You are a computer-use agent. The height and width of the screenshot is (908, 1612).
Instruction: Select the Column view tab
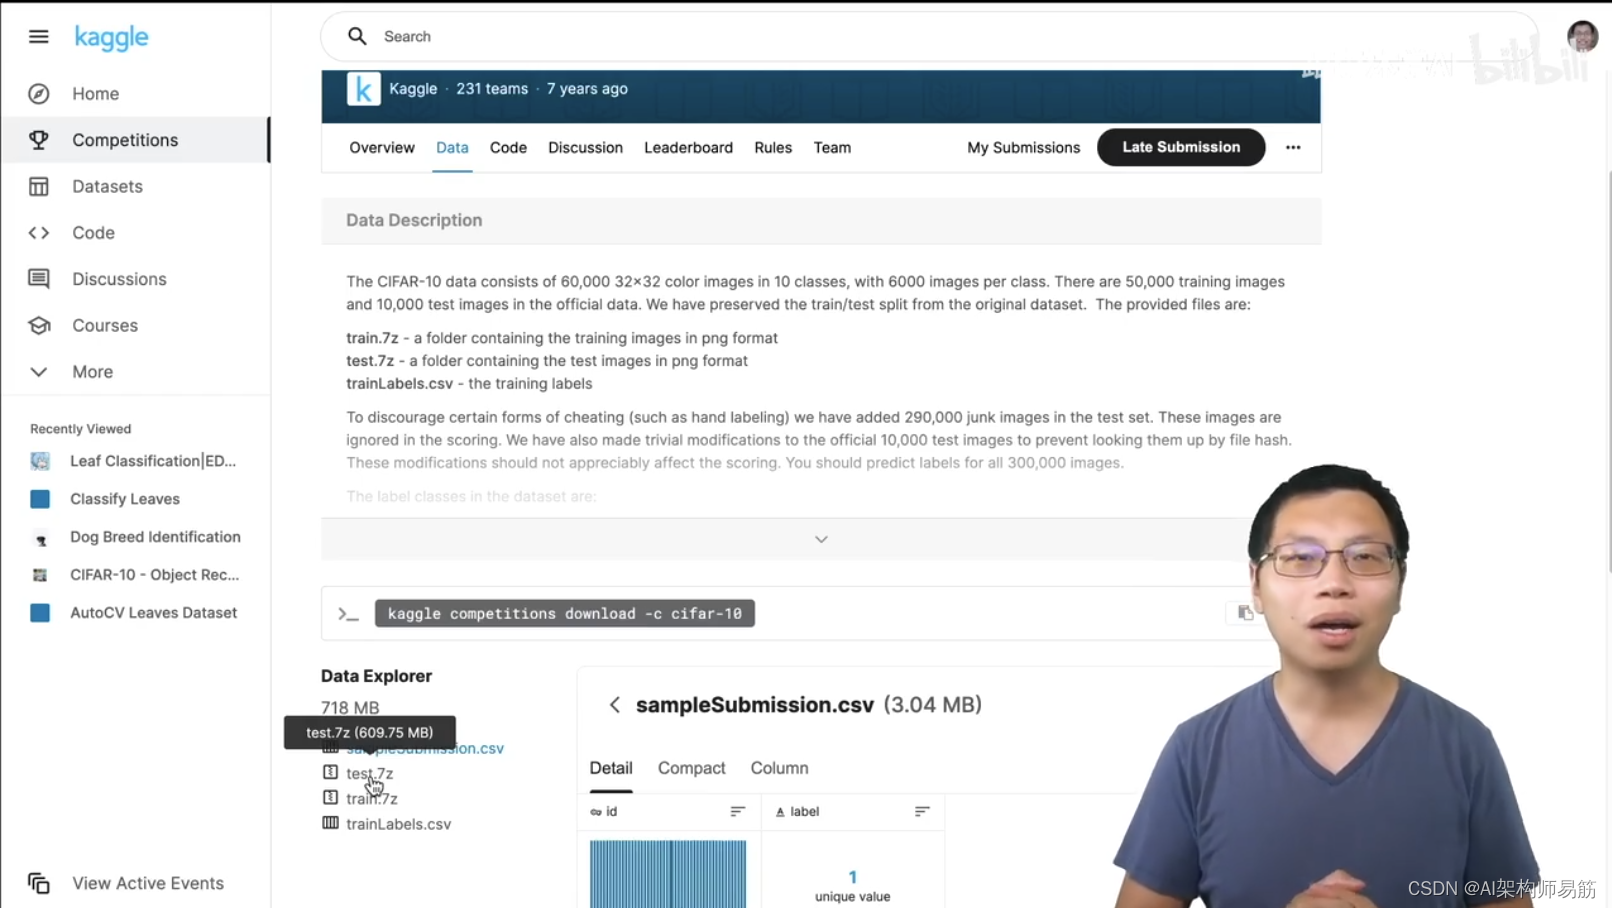tap(779, 768)
